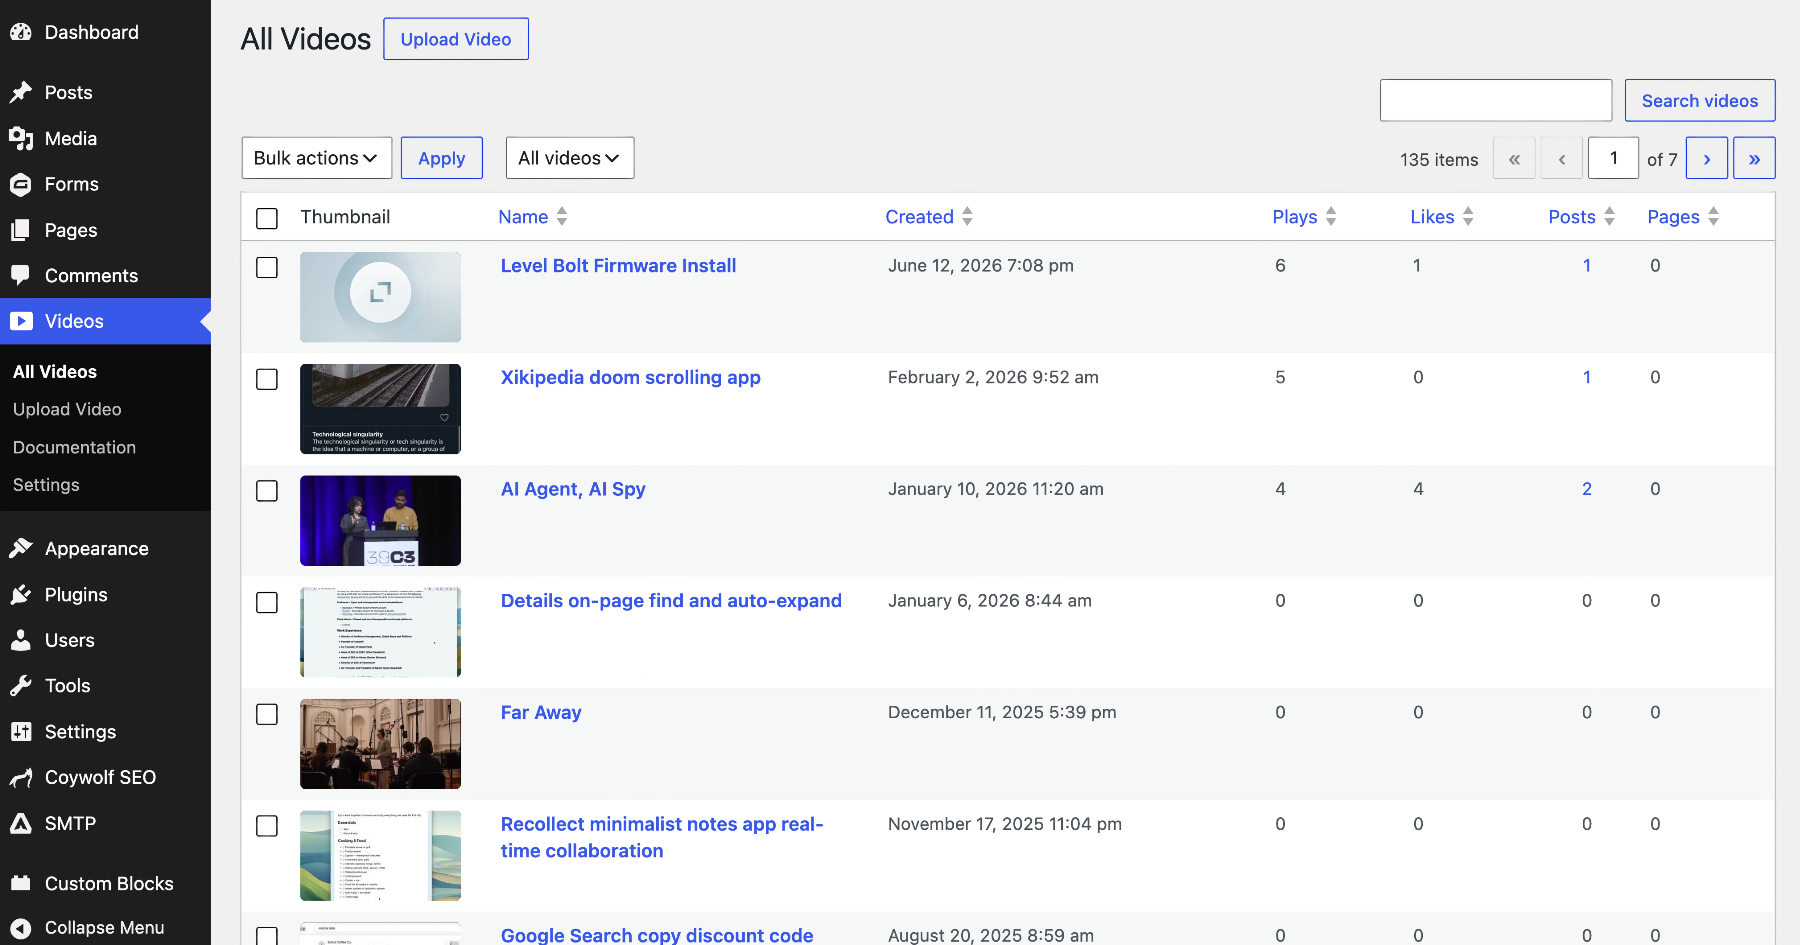Click the Recollect notes app thumbnail
This screenshot has width=1800, height=945.
tap(380, 856)
